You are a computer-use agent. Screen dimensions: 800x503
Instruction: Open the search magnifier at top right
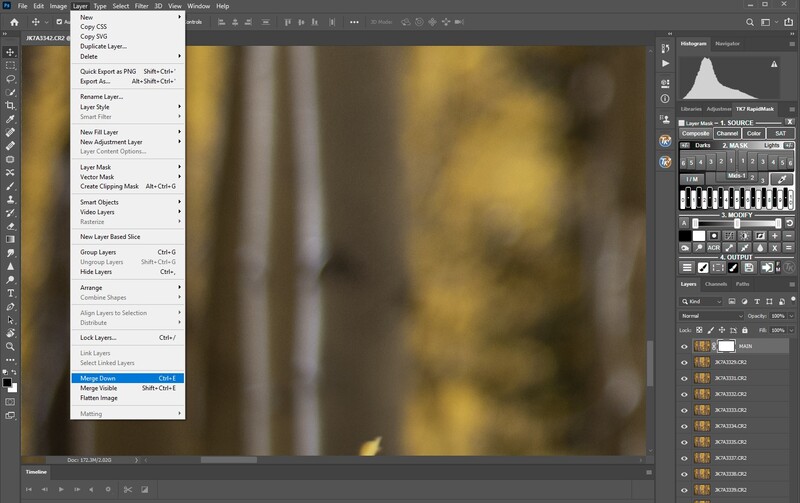[749, 22]
